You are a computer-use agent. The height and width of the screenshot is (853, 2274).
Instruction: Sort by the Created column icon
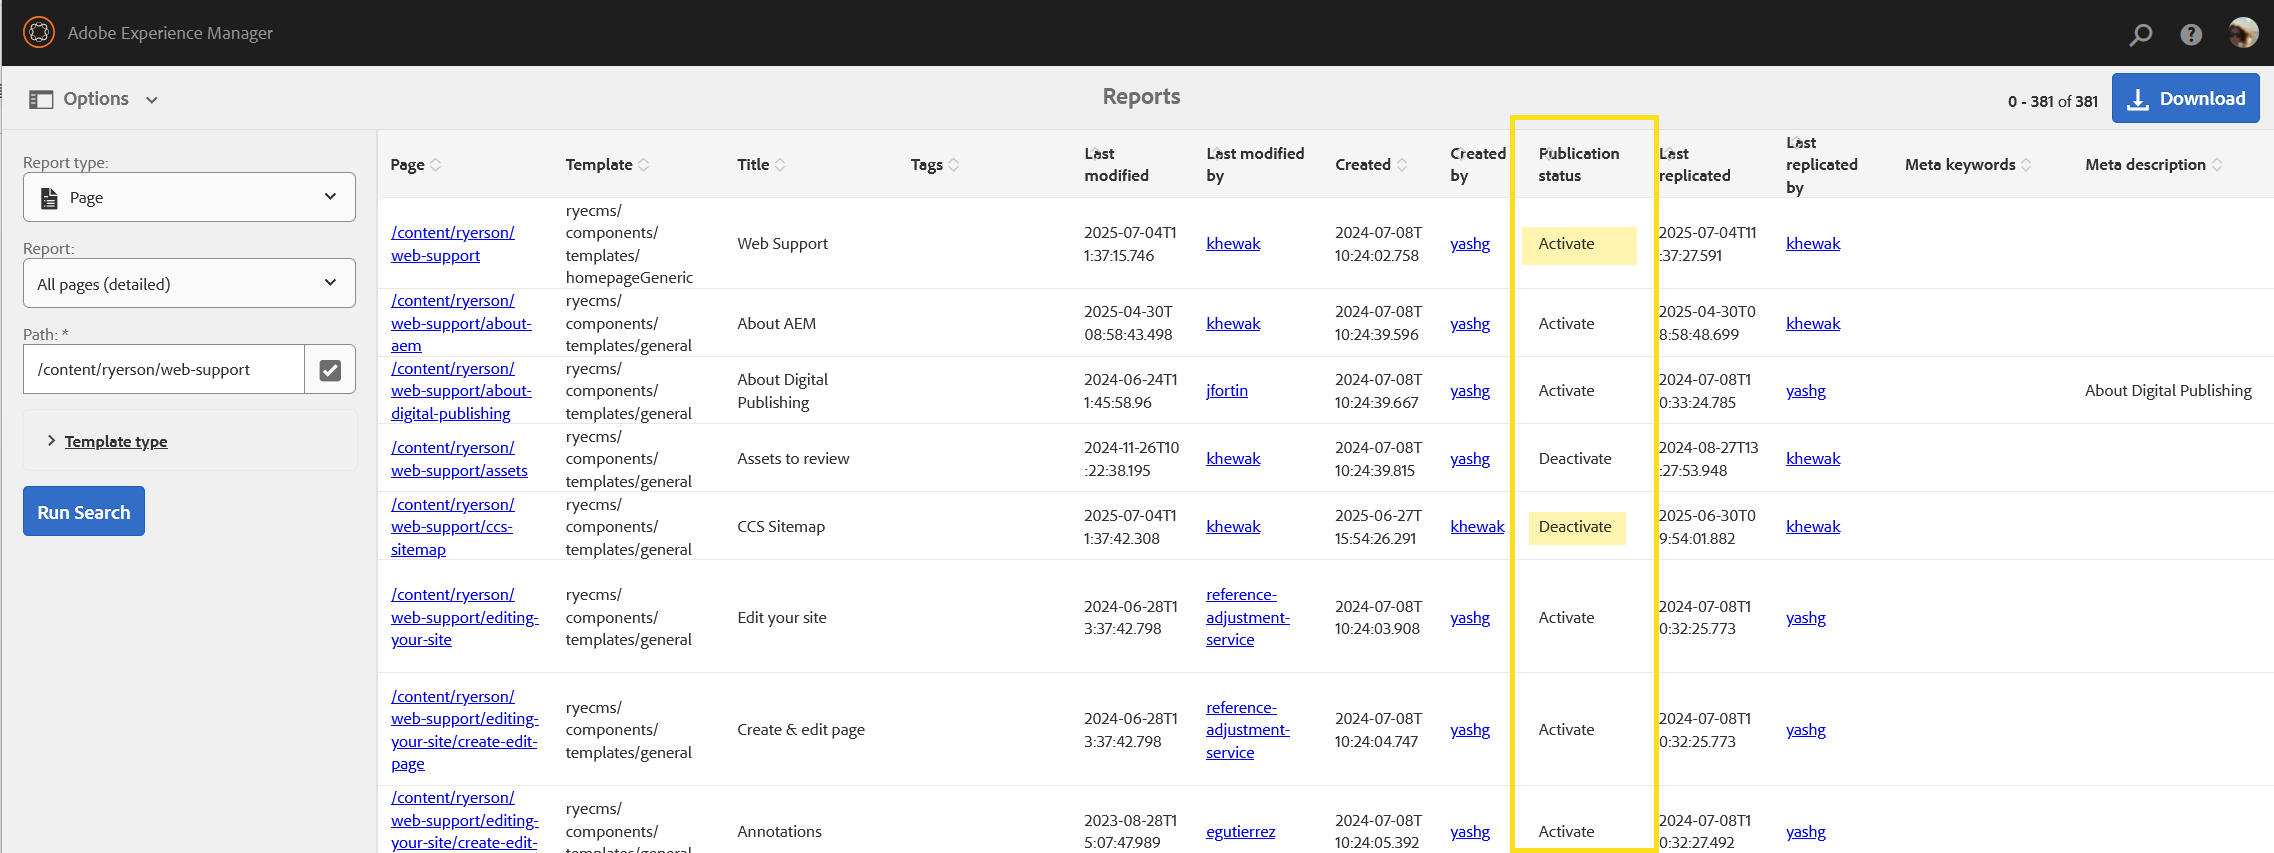click(1402, 165)
